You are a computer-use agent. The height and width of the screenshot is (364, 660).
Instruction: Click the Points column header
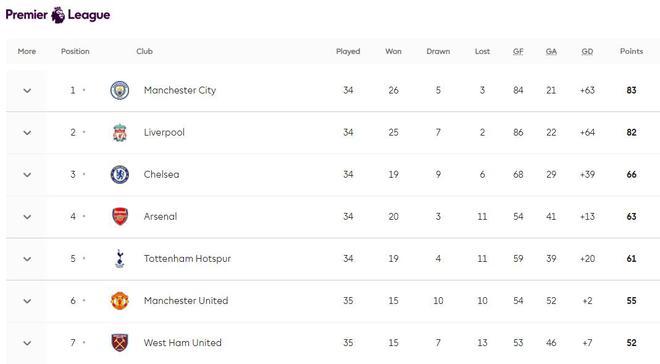tap(631, 51)
